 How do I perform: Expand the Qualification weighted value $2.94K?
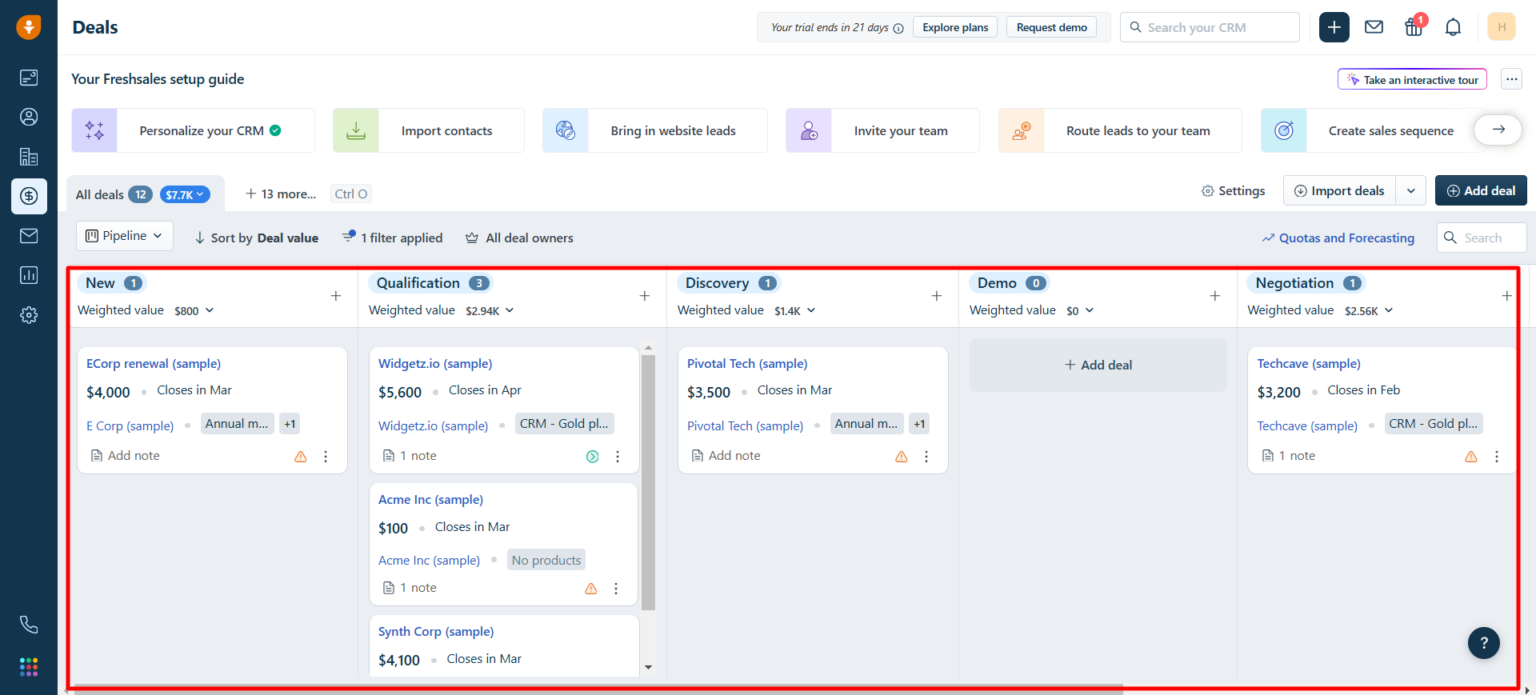(490, 311)
